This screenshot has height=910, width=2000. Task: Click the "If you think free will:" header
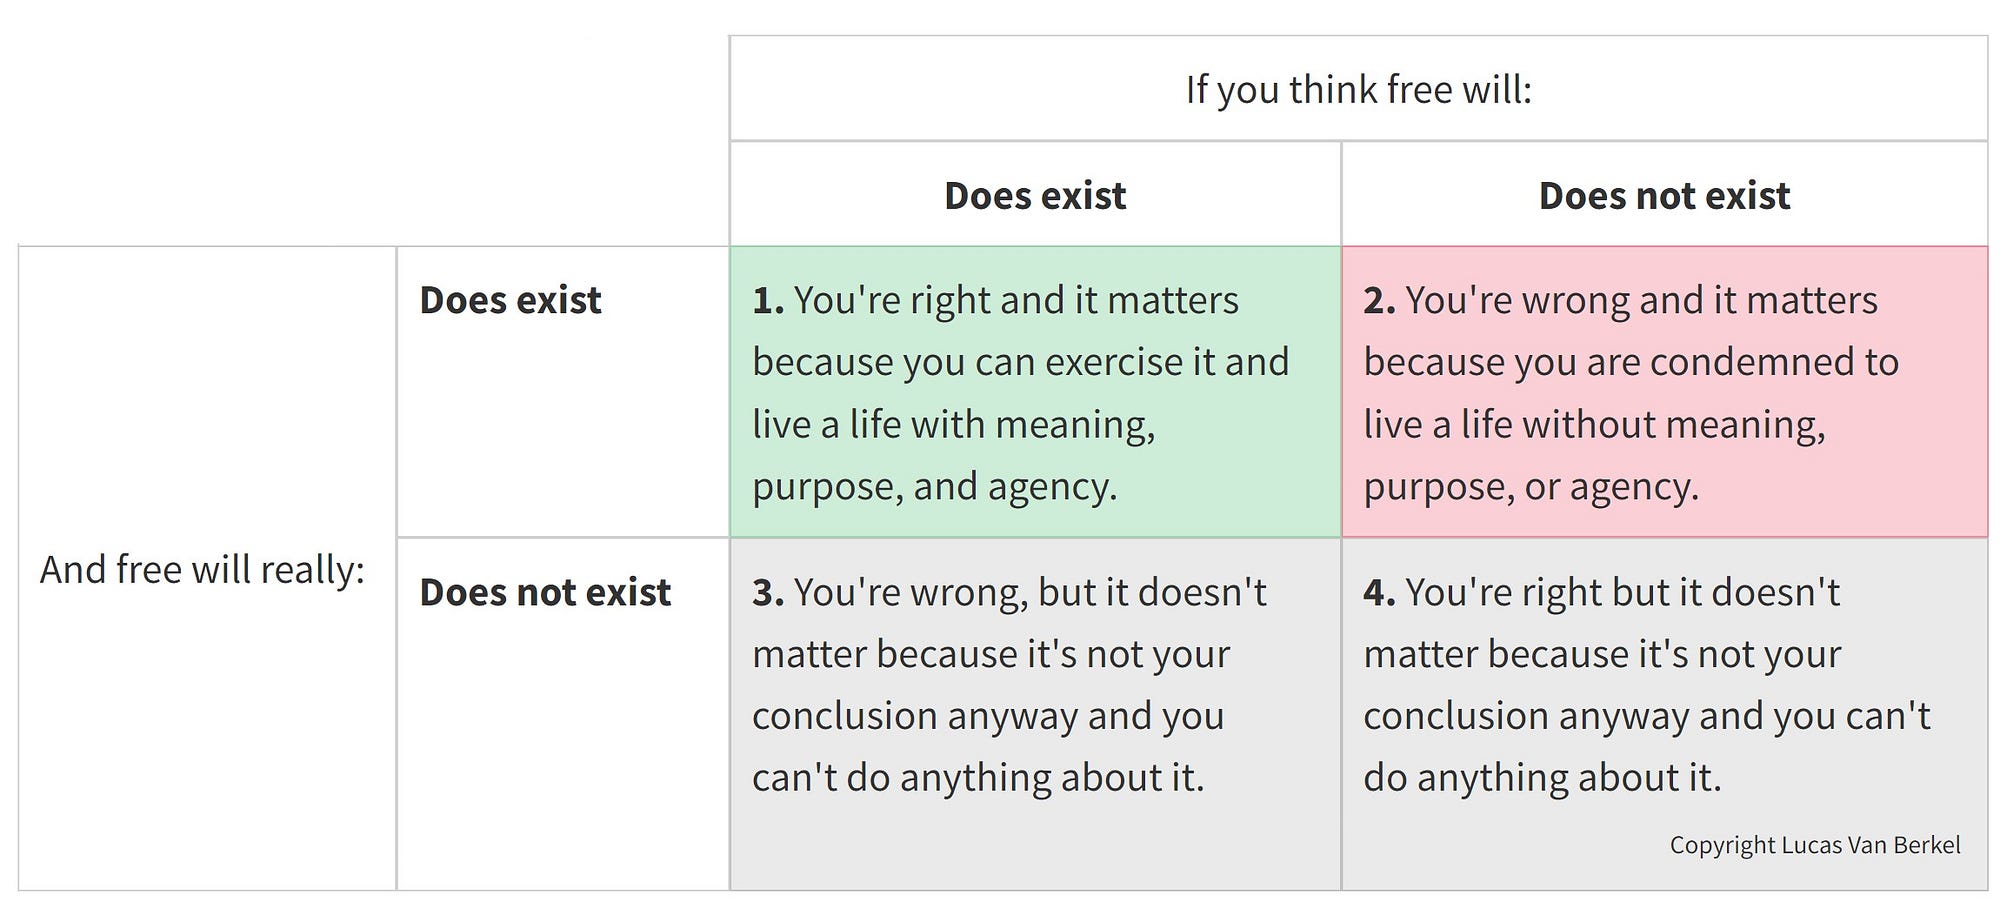(1358, 90)
